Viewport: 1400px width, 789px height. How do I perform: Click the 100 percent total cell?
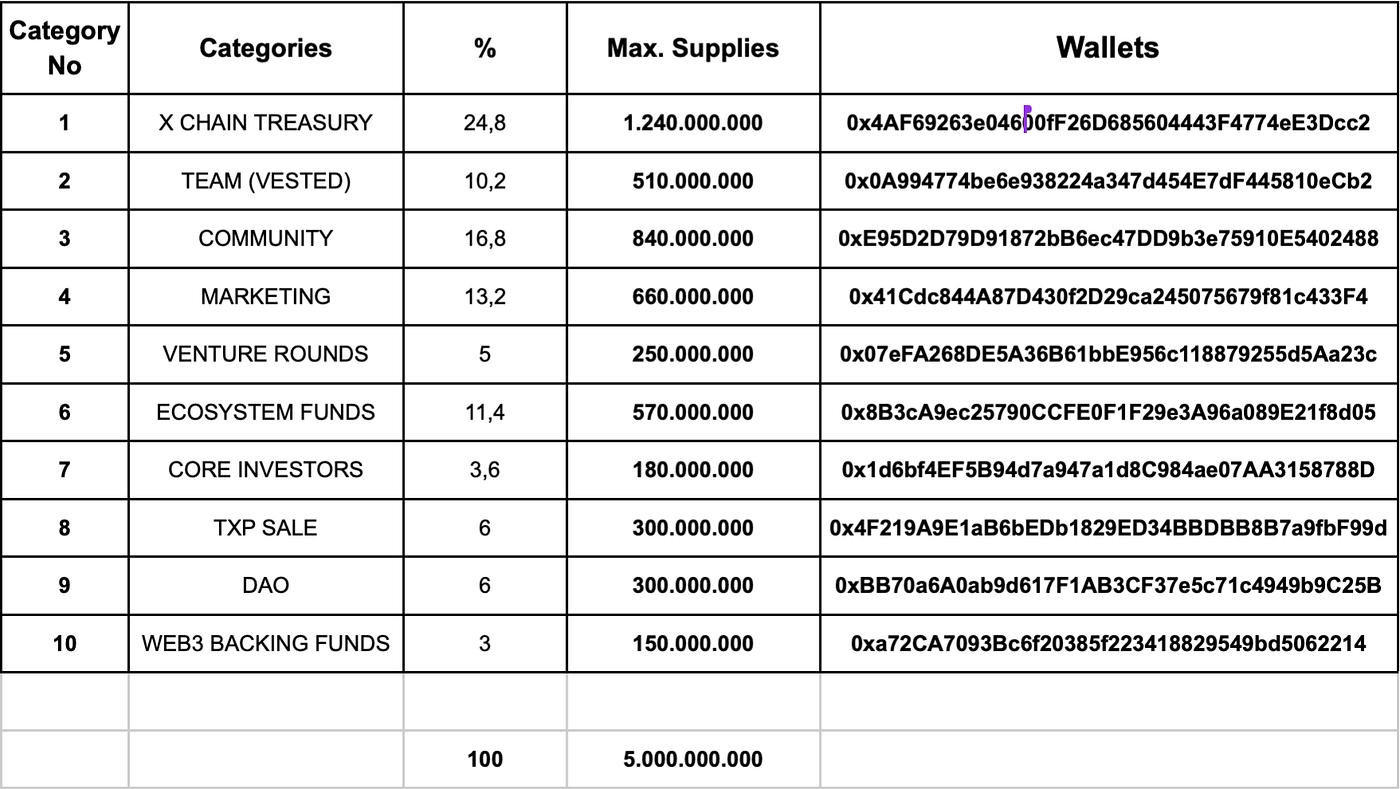point(485,759)
